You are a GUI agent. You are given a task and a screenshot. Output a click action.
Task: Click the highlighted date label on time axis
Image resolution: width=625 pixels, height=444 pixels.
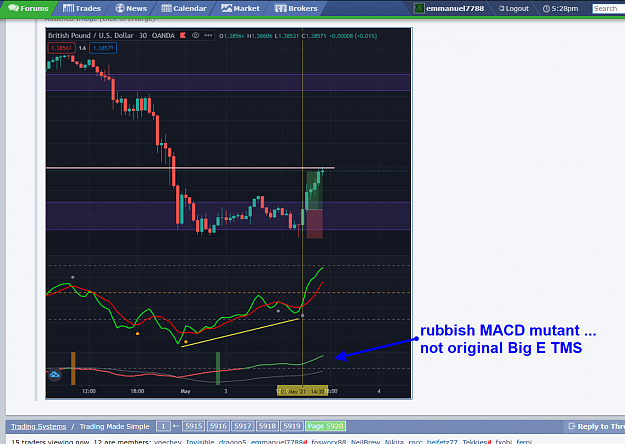point(302,391)
